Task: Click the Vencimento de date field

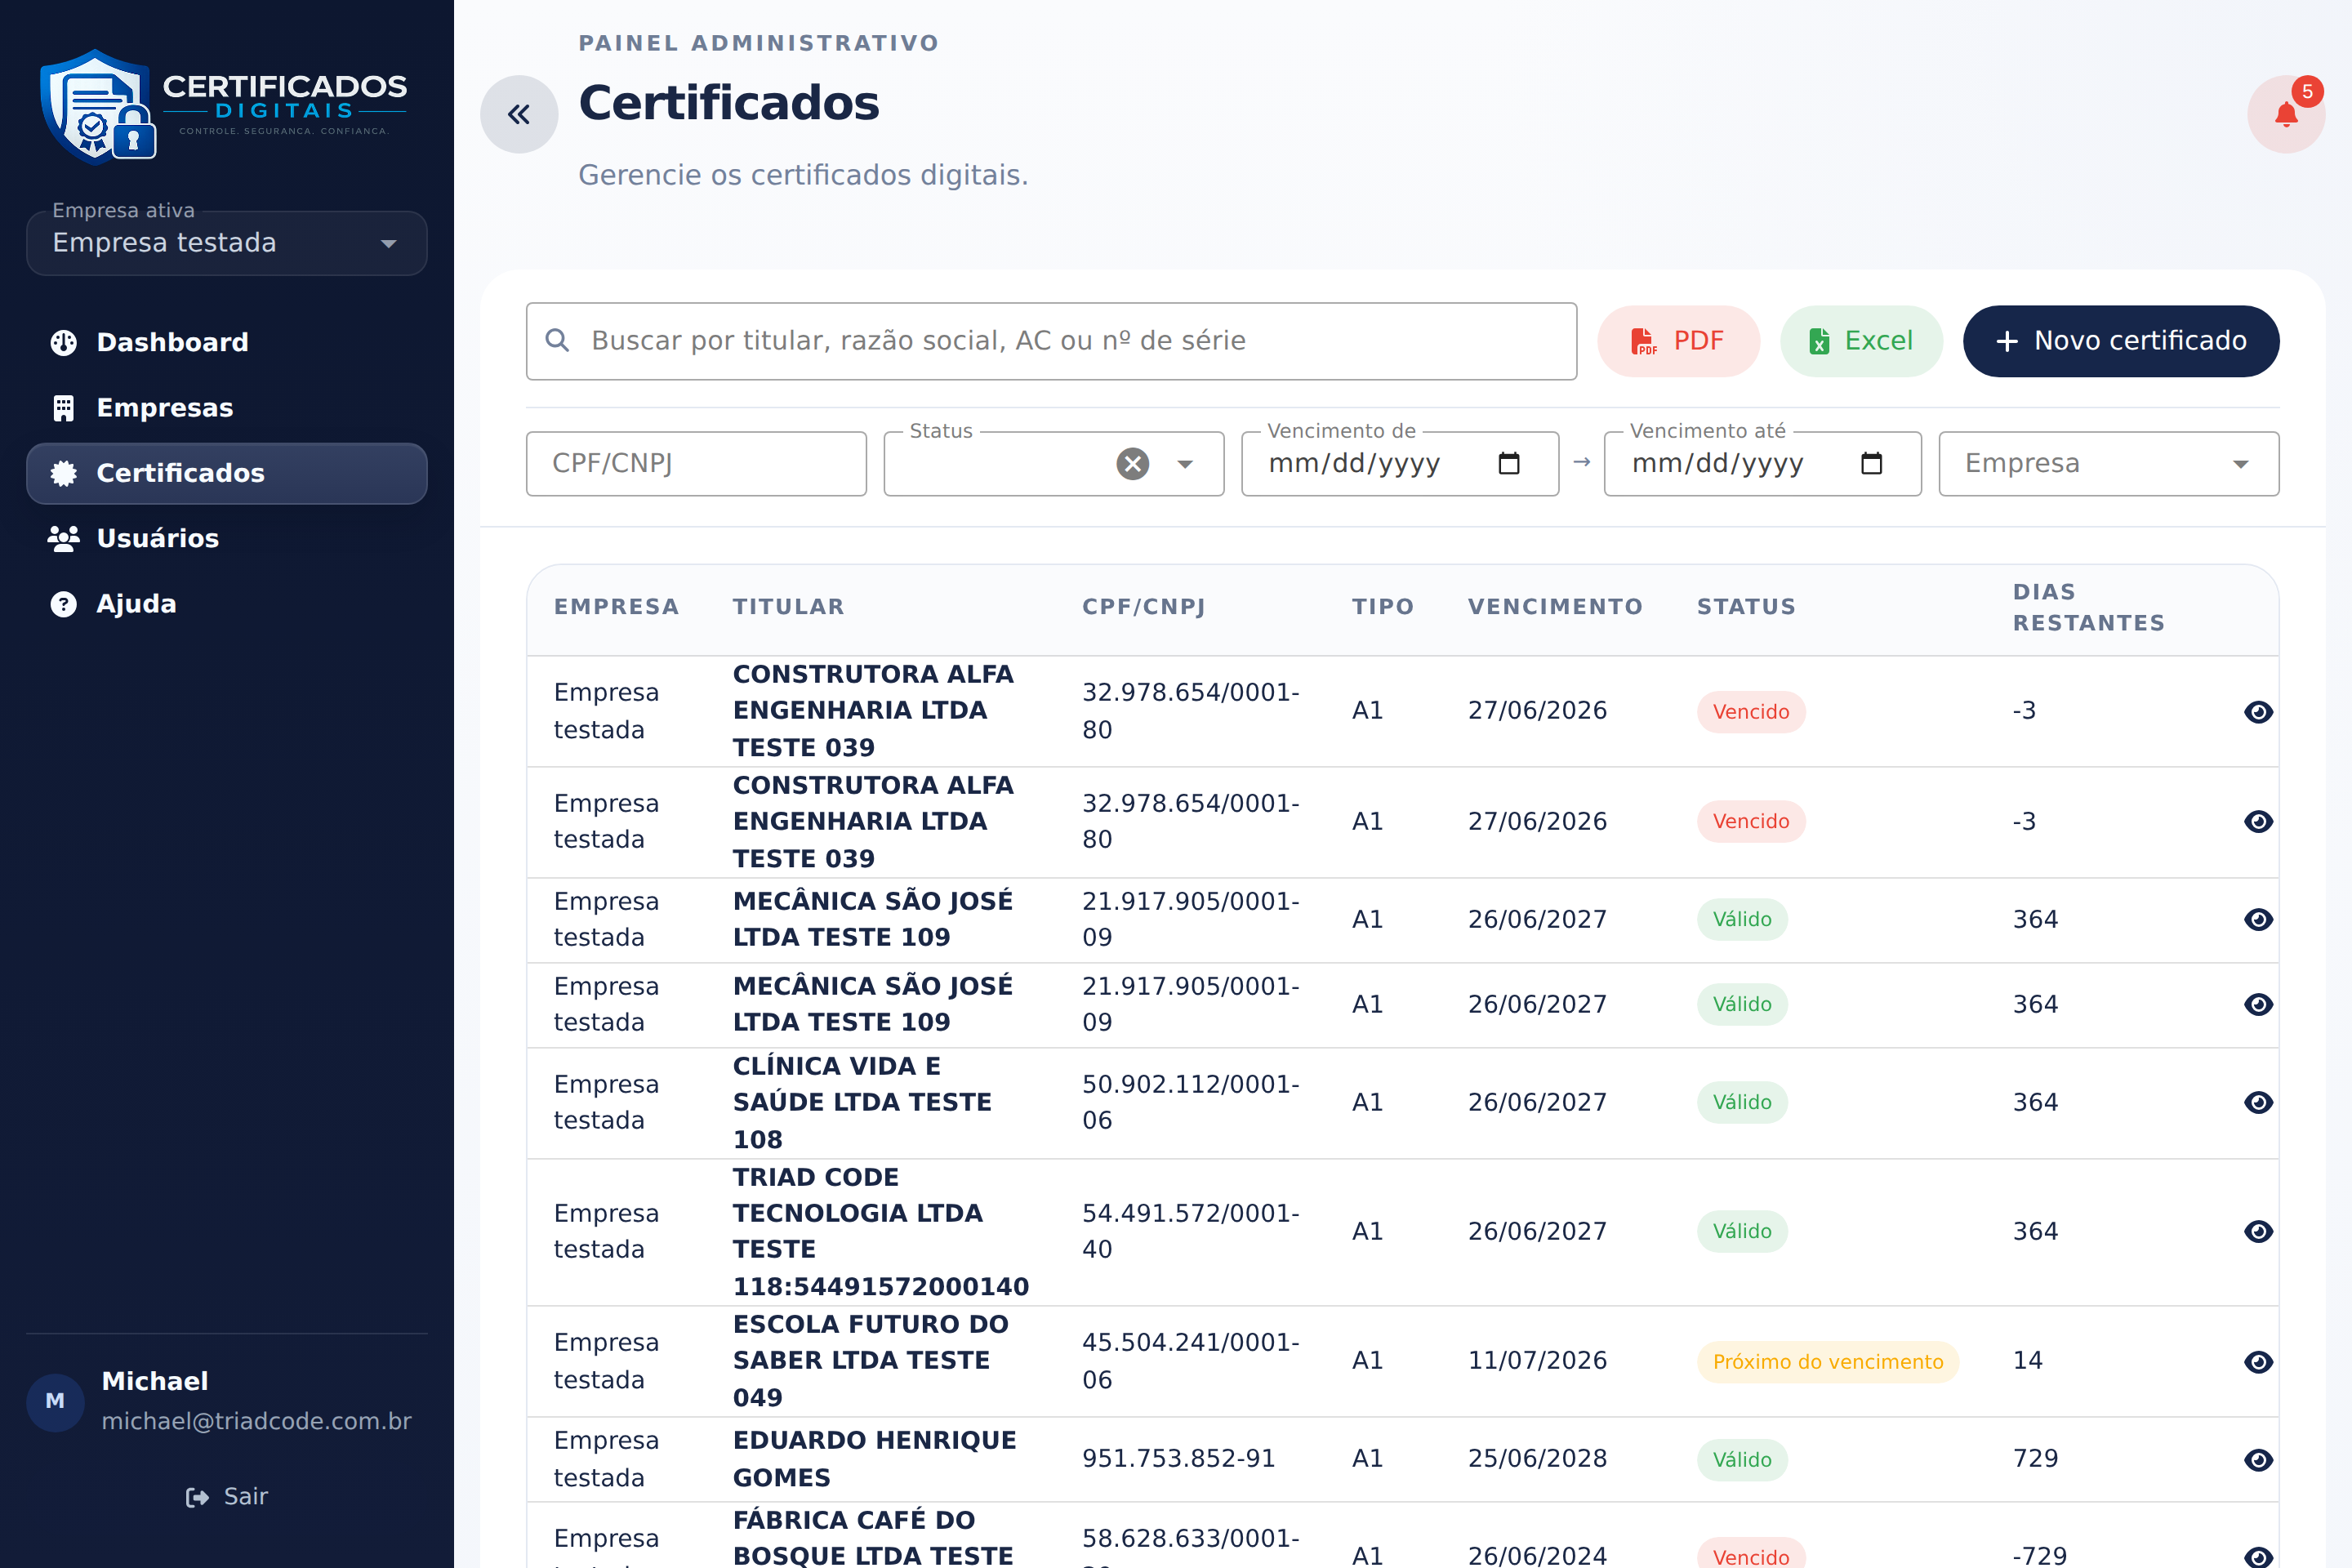Action: click(x=1400, y=464)
